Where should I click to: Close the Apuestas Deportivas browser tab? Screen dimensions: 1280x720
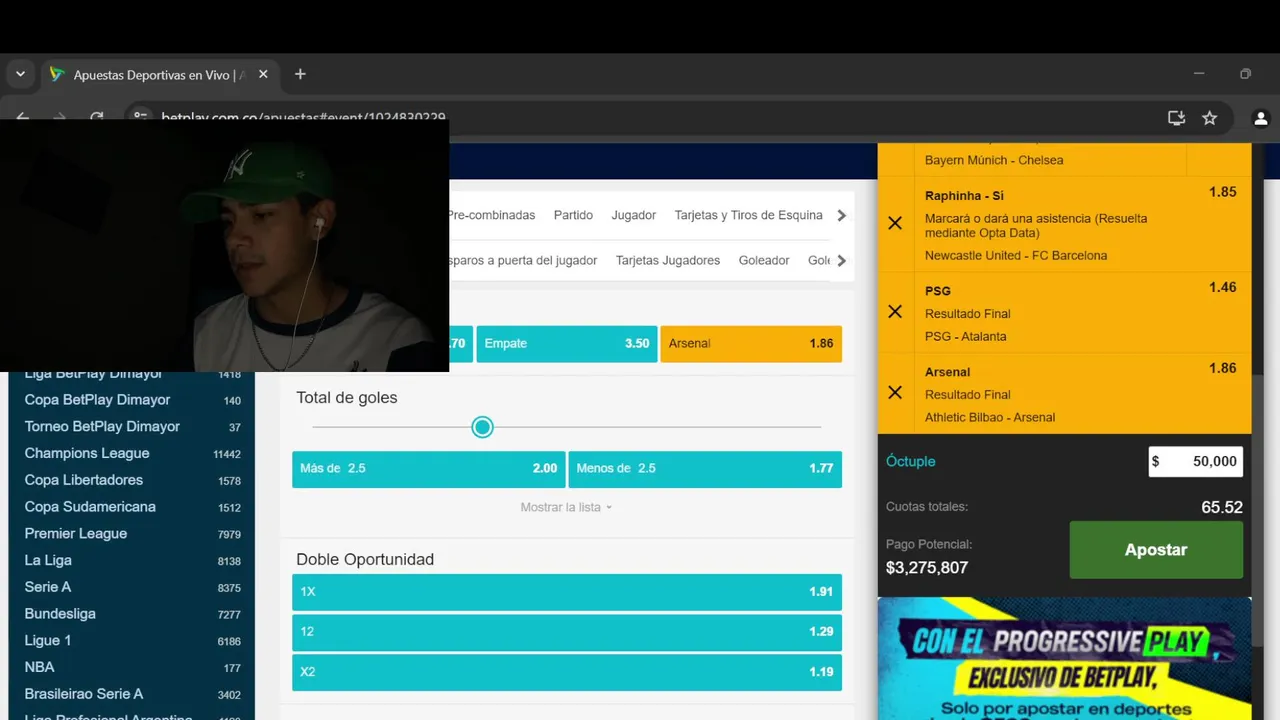click(263, 74)
